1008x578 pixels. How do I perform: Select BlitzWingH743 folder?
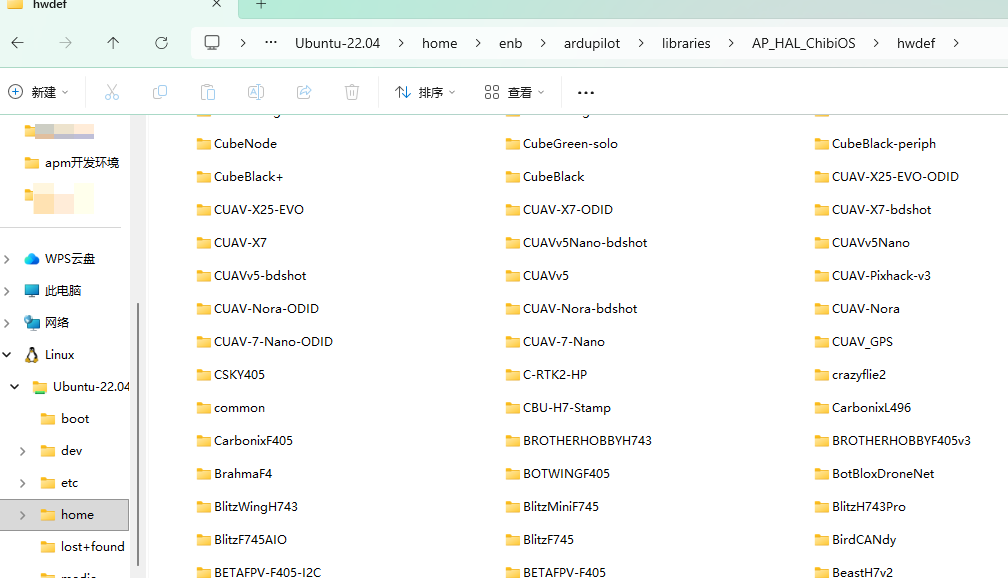pos(248,507)
